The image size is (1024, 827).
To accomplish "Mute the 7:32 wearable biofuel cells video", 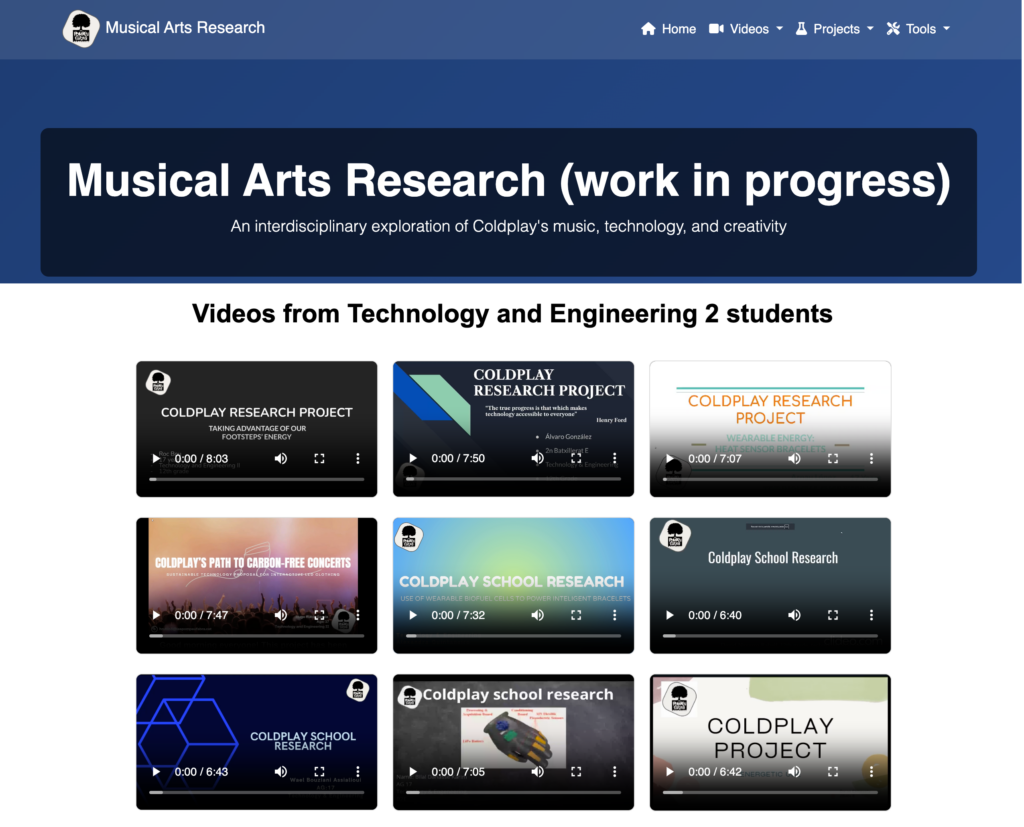I will 538,615.
